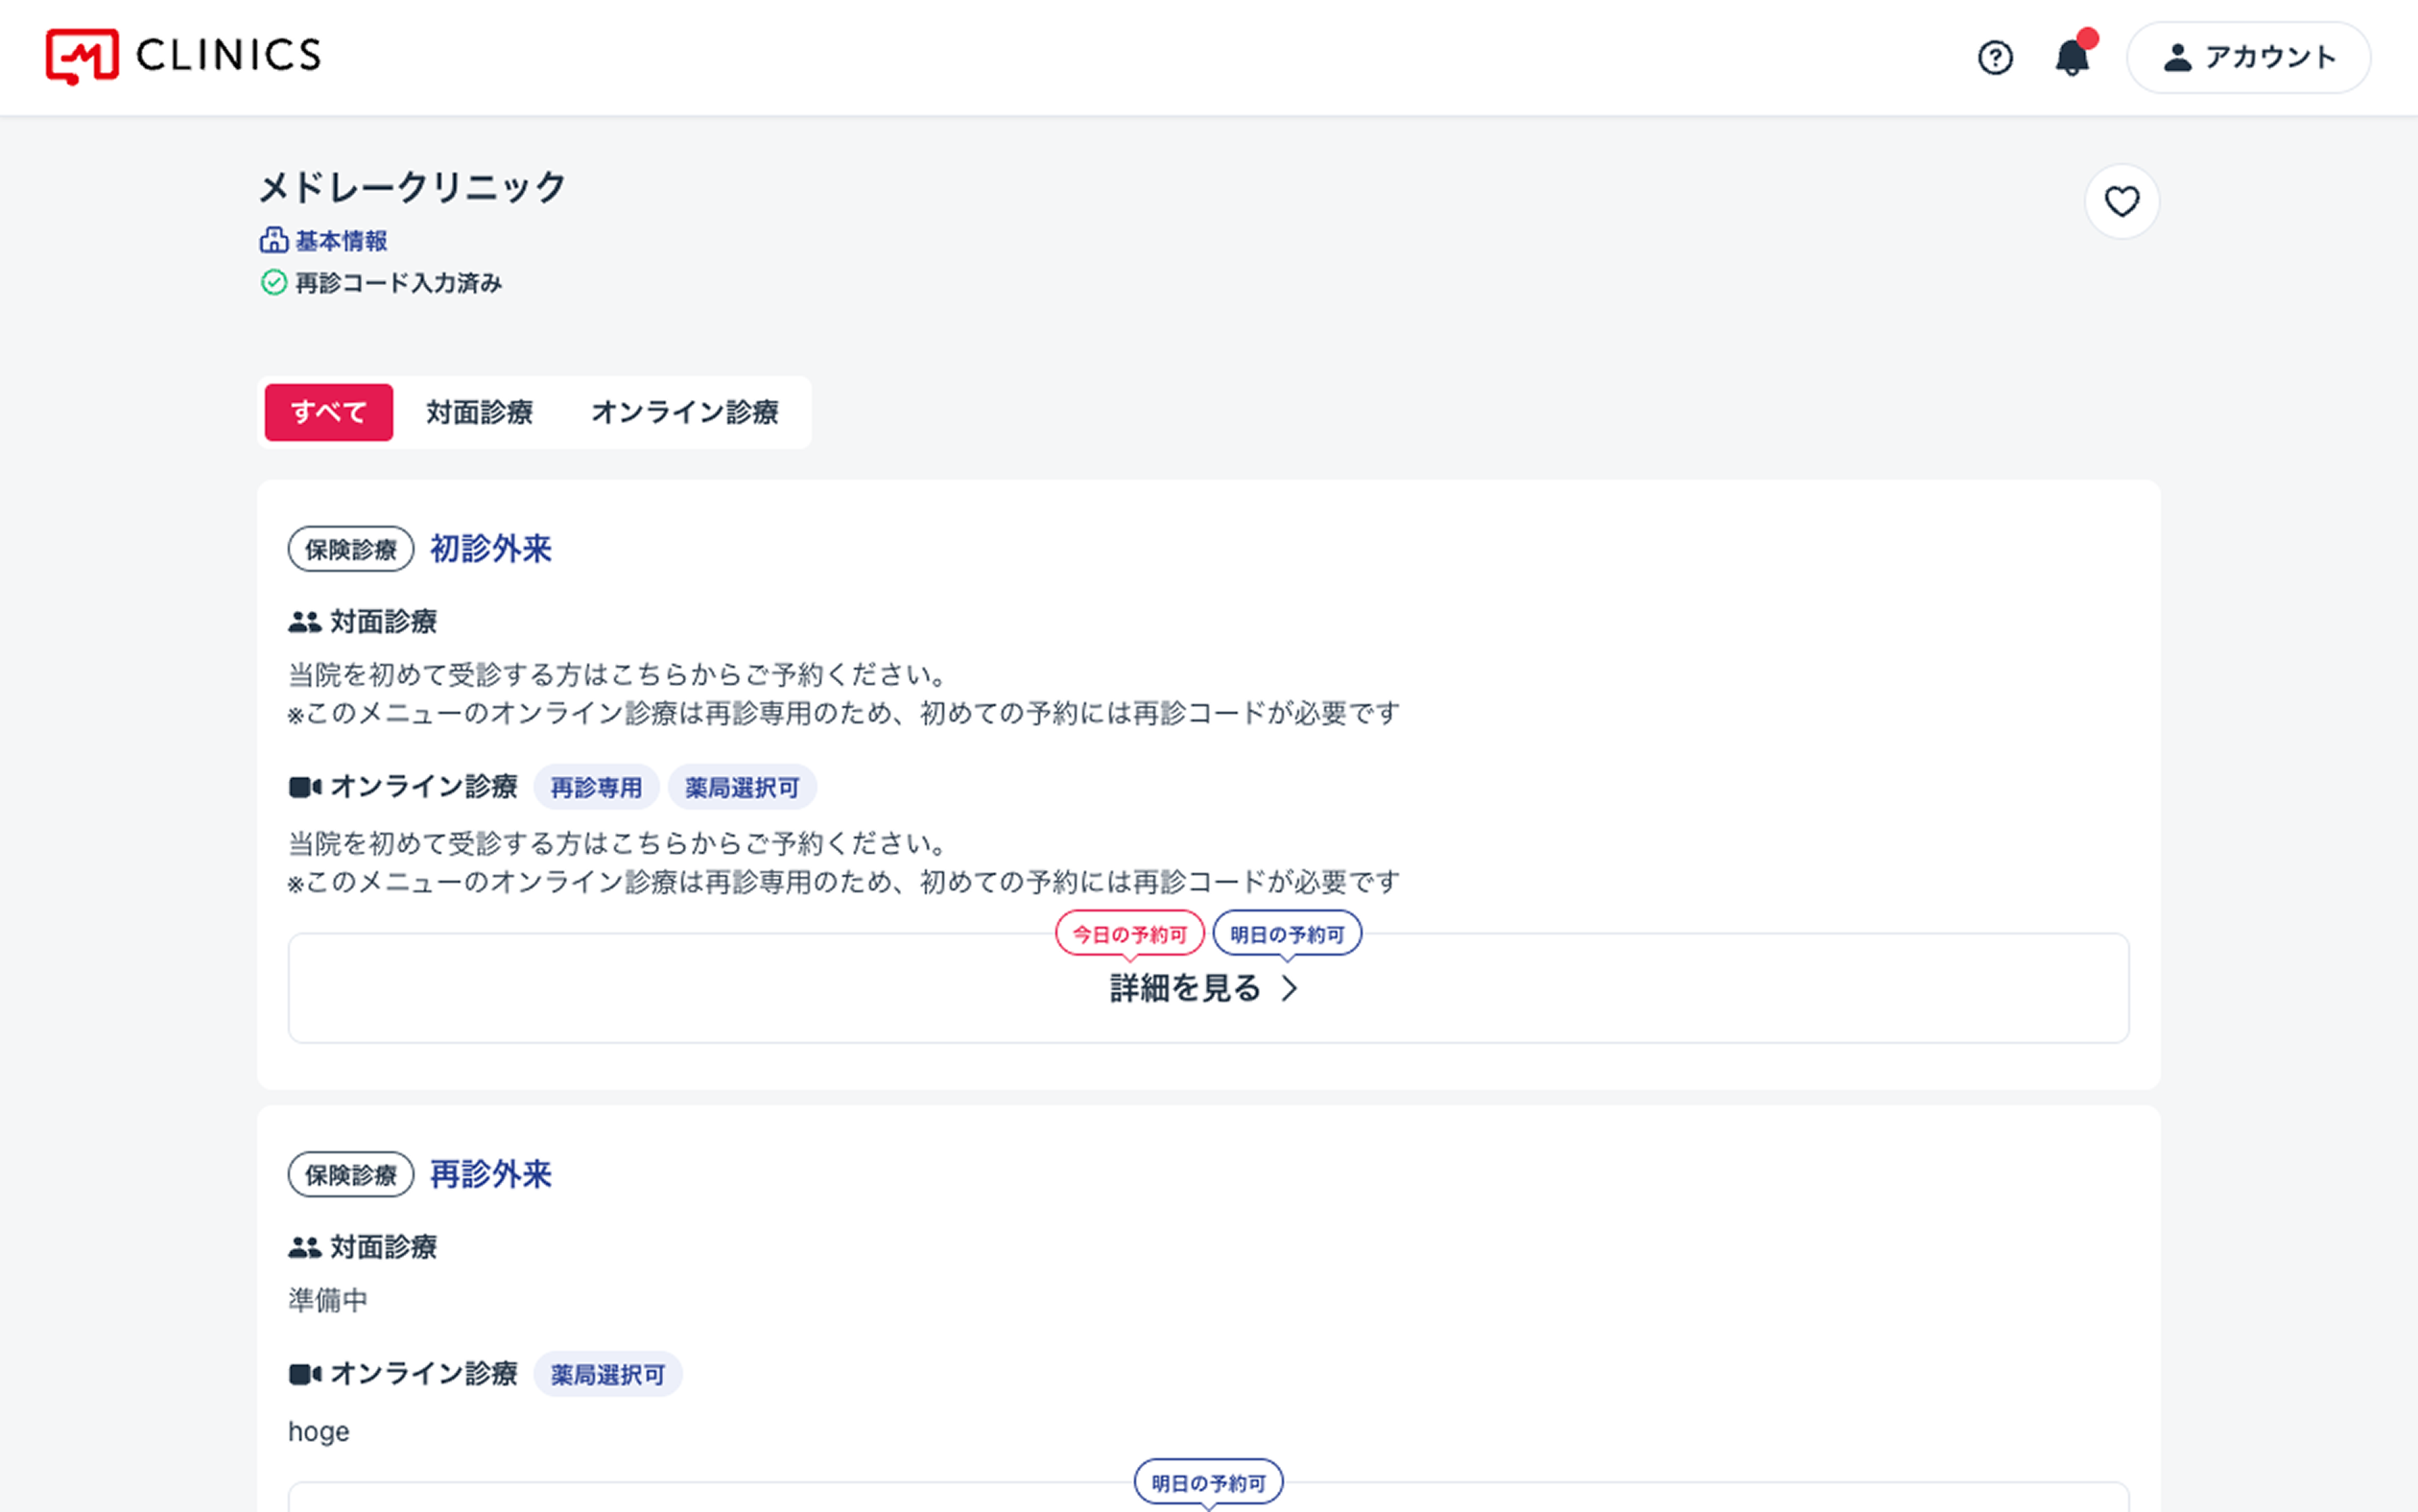
Task: Click people icon by 対面診療 in 再診外来
Action: click(304, 1247)
